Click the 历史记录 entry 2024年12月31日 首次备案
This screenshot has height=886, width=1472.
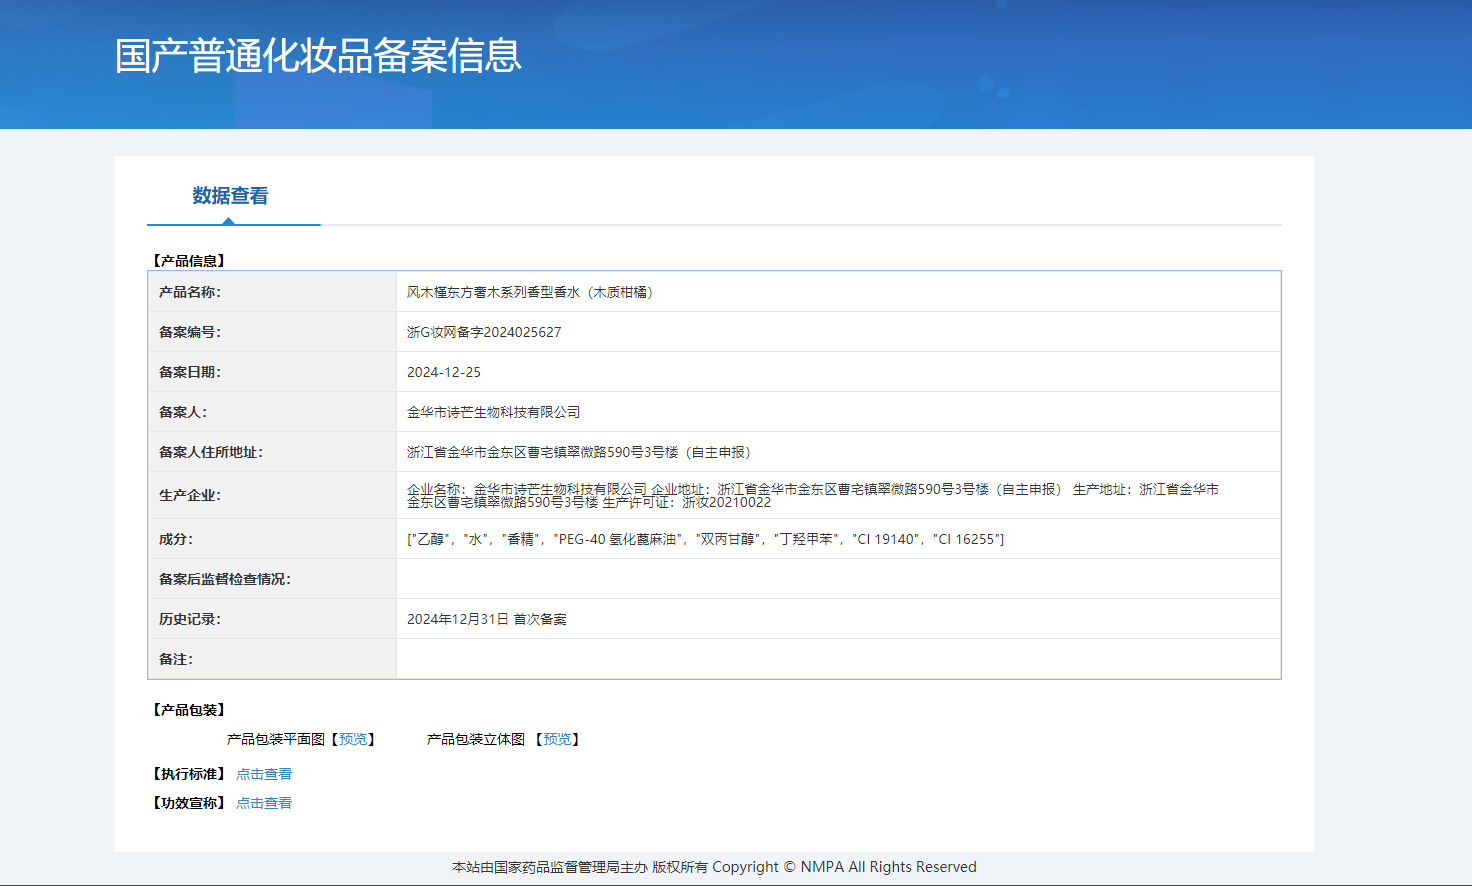tap(486, 619)
